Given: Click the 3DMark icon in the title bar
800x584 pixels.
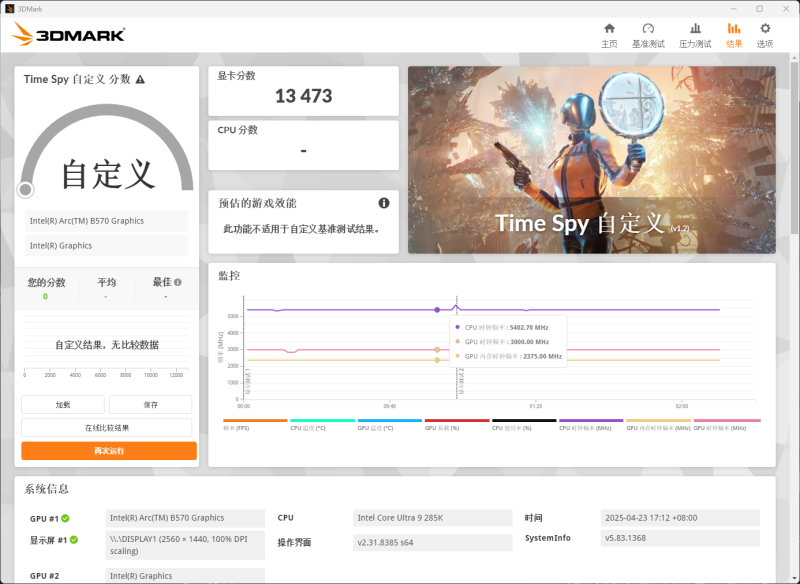Looking at the screenshot, I should pos(10,8).
